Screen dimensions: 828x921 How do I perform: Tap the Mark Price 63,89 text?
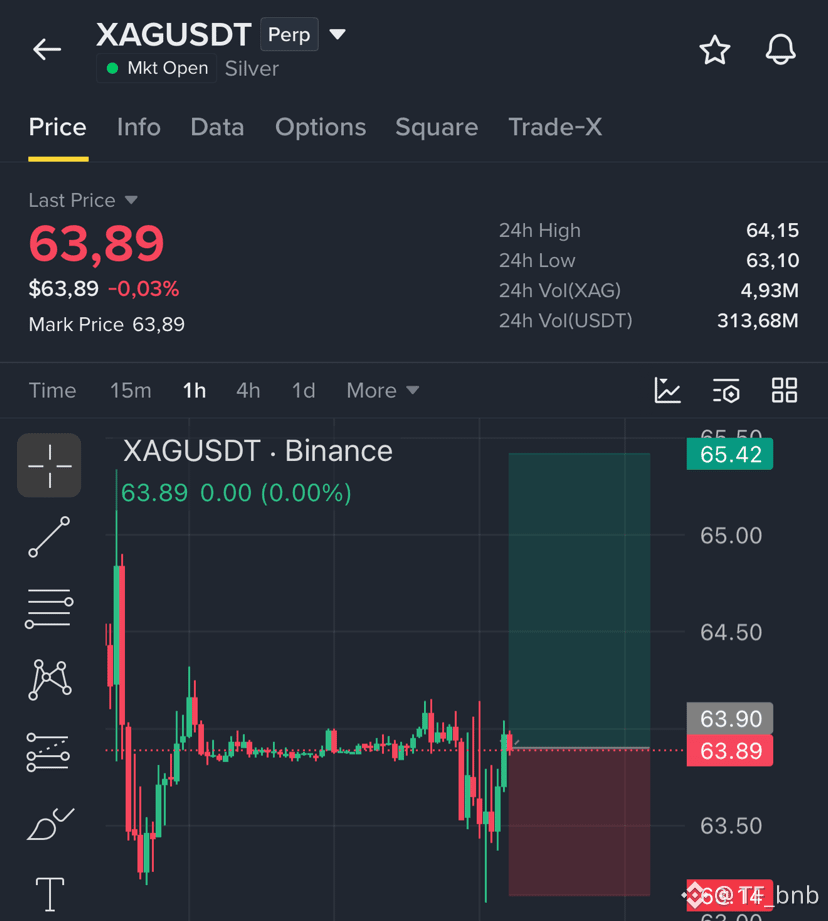click(106, 324)
